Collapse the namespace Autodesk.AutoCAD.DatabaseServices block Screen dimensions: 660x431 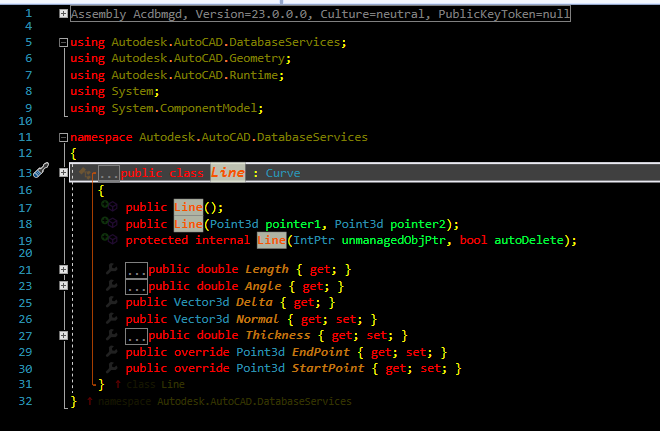coord(64,137)
